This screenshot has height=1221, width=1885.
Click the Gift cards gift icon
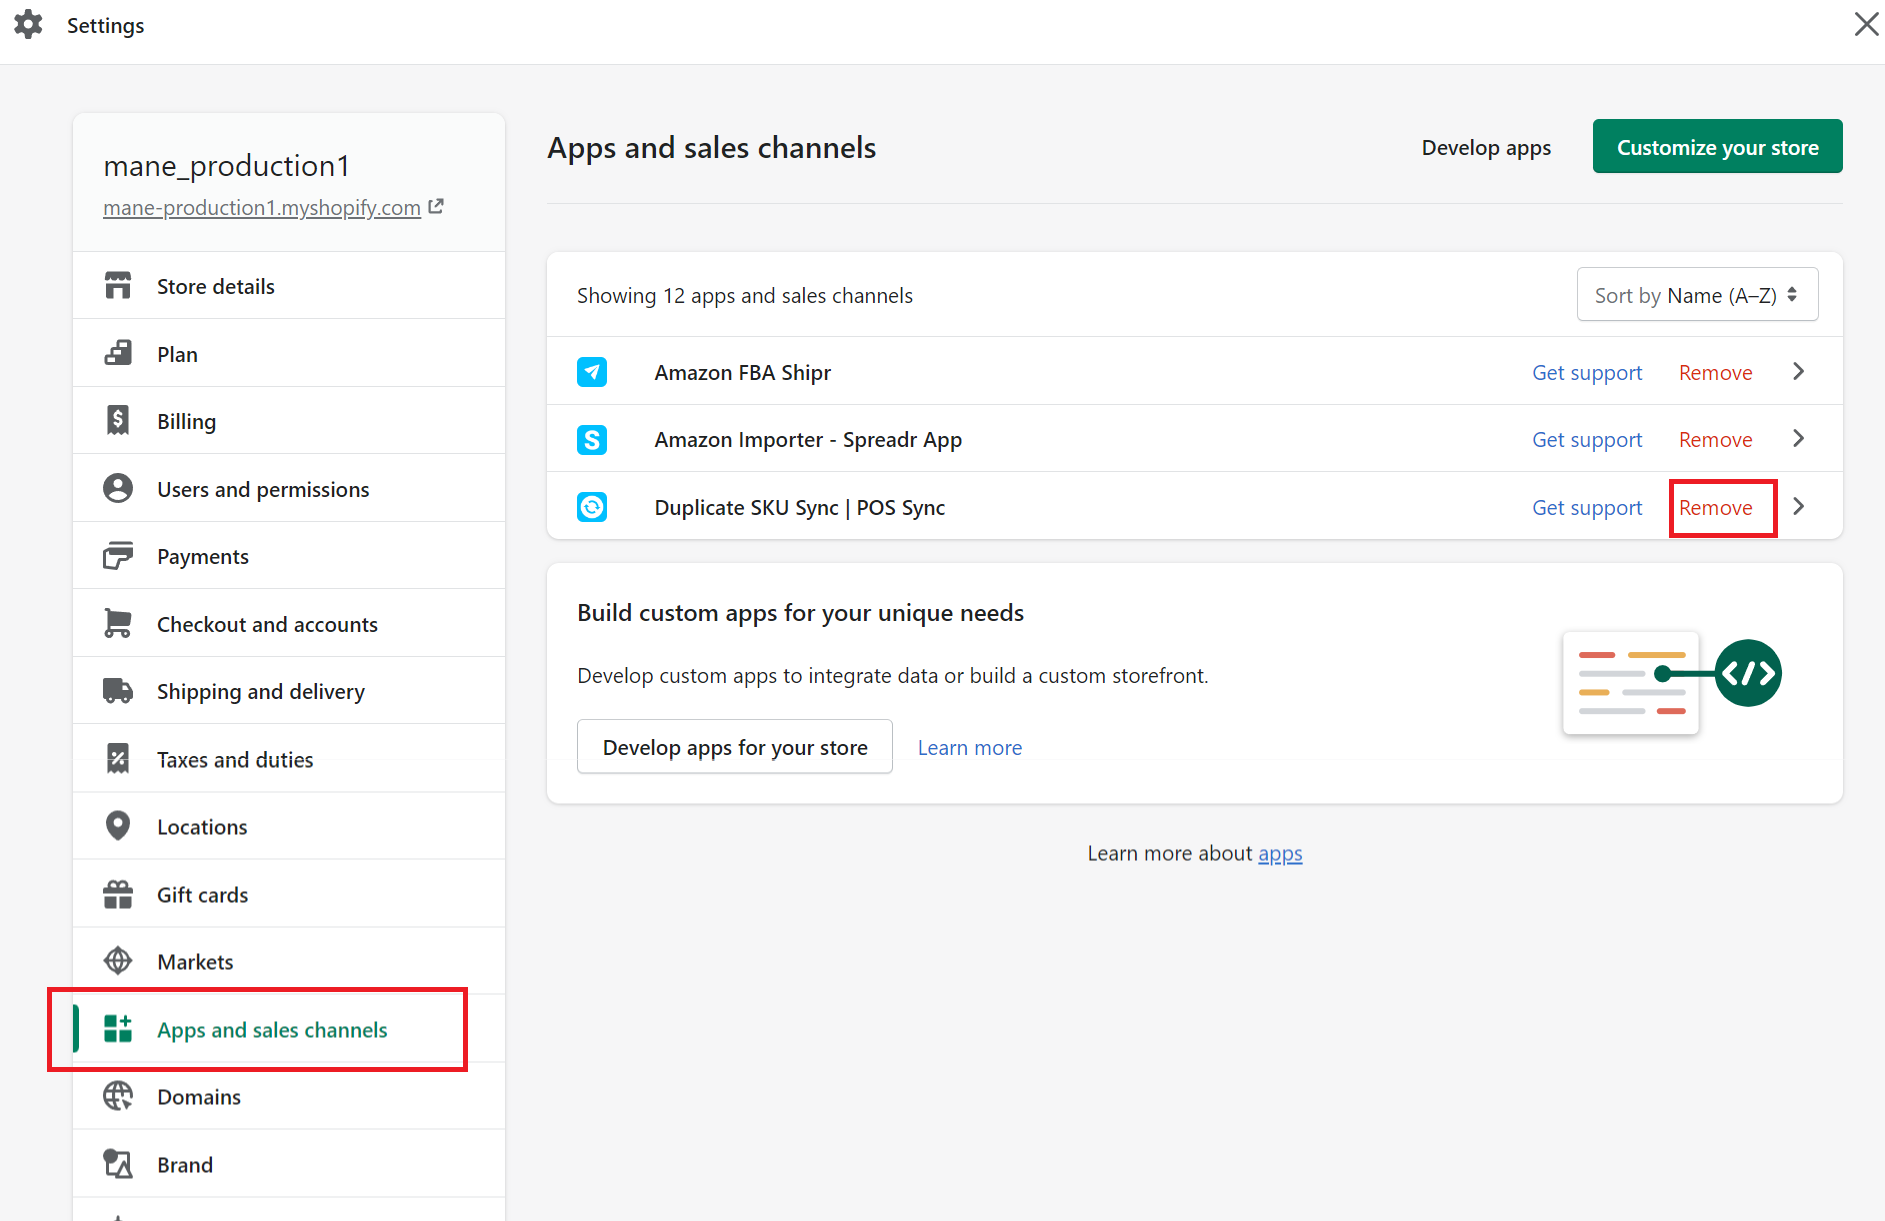118,894
